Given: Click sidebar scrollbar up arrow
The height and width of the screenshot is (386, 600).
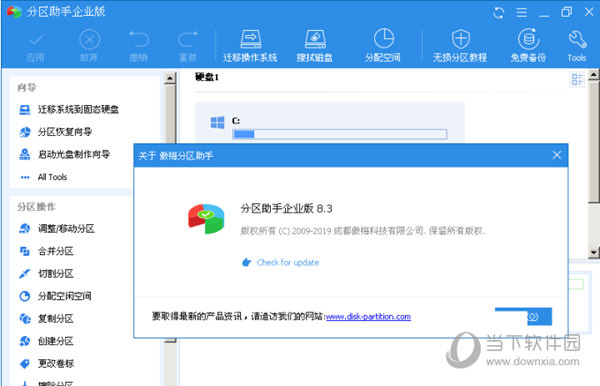Looking at the screenshot, I should [x=170, y=78].
